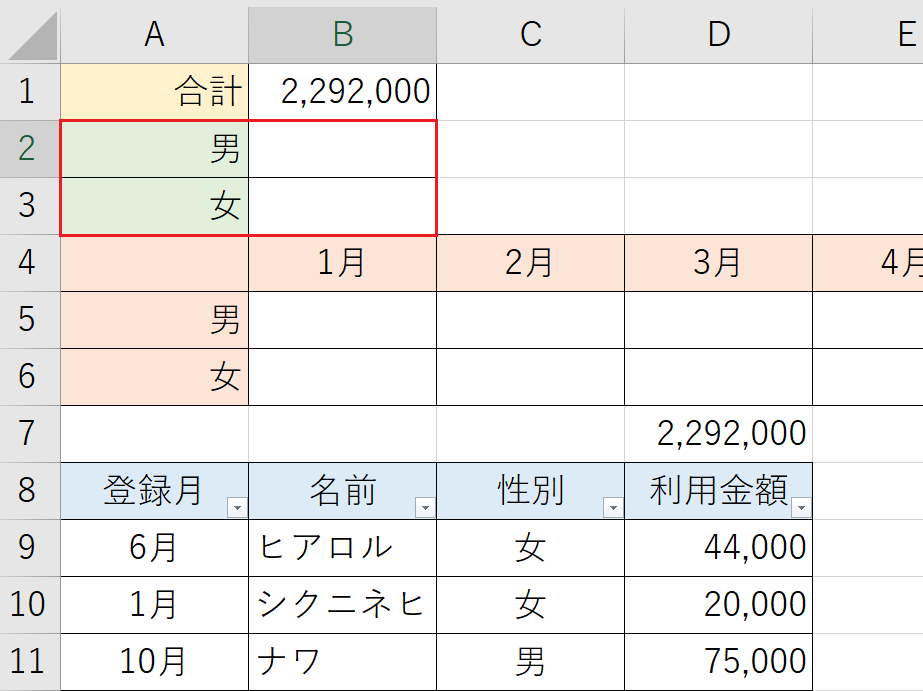923x691 pixels.
Task: Select row 6 header
Action: [x=29, y=377]
